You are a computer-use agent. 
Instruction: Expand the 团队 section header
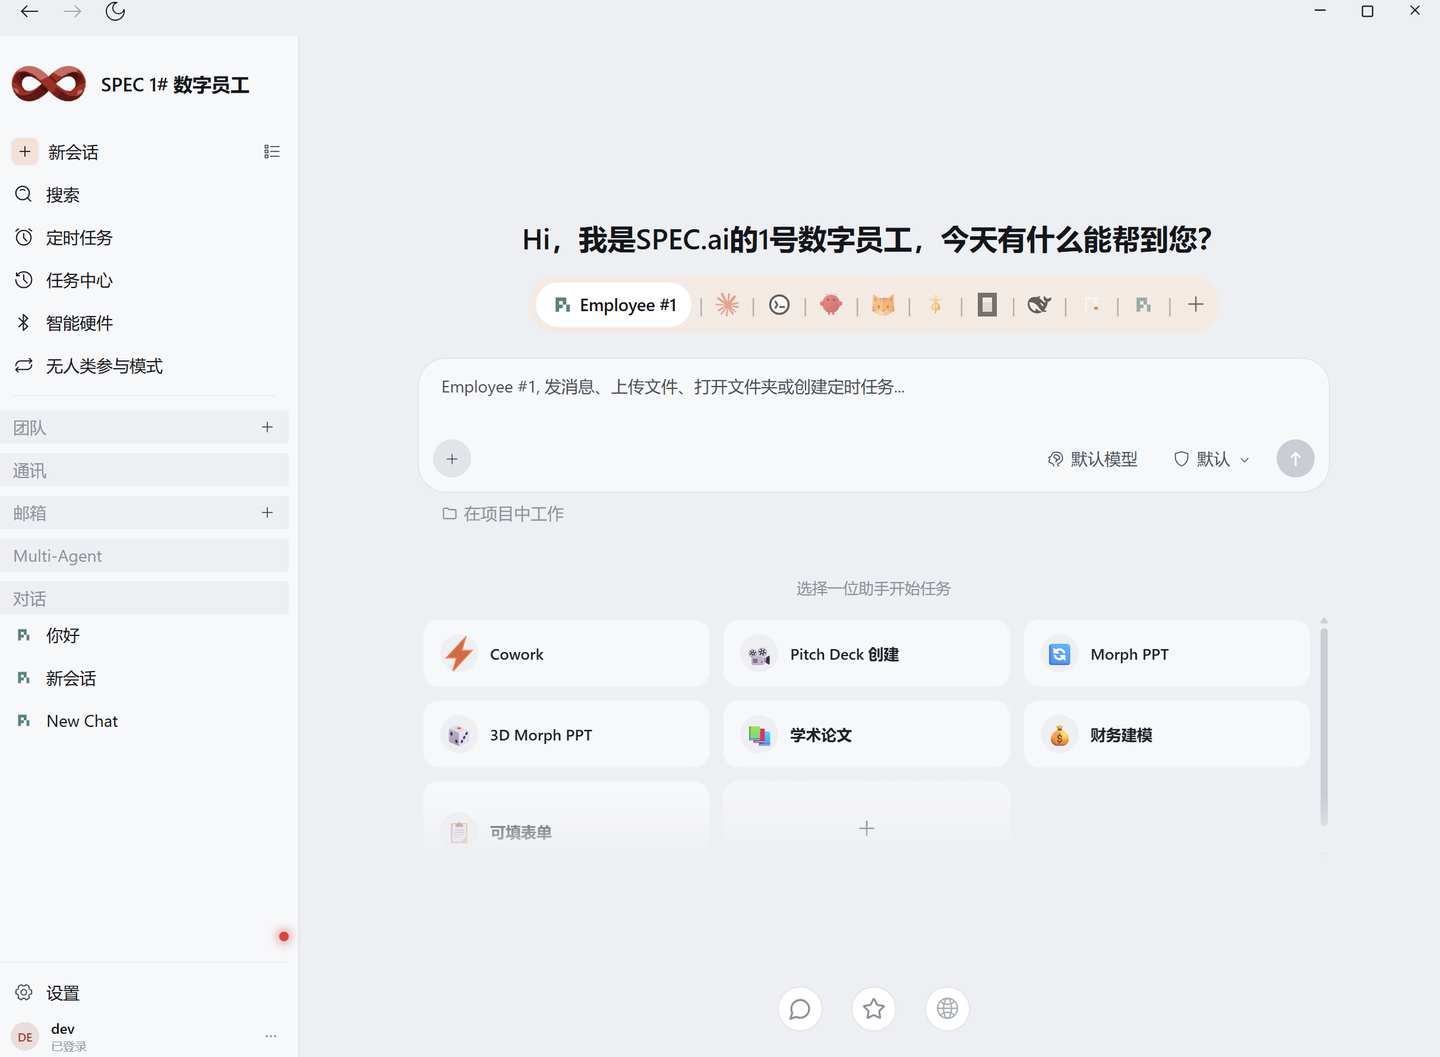coord(144,427)
